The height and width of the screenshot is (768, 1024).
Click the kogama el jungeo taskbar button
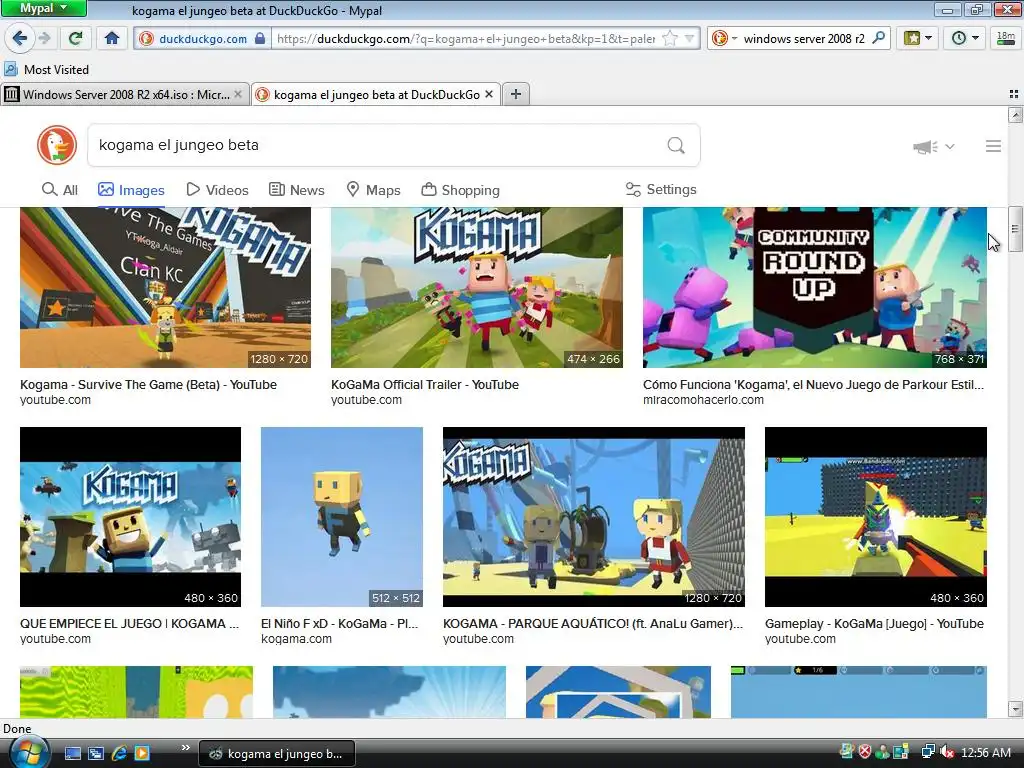click(276, 754)
